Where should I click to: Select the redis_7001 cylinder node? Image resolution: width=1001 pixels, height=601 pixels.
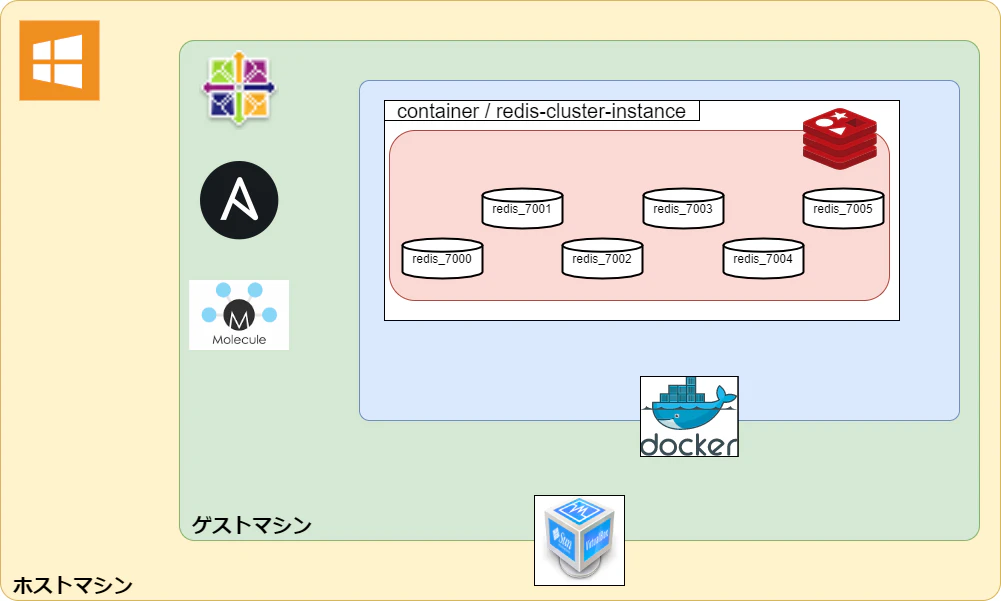tap(522, 208)
